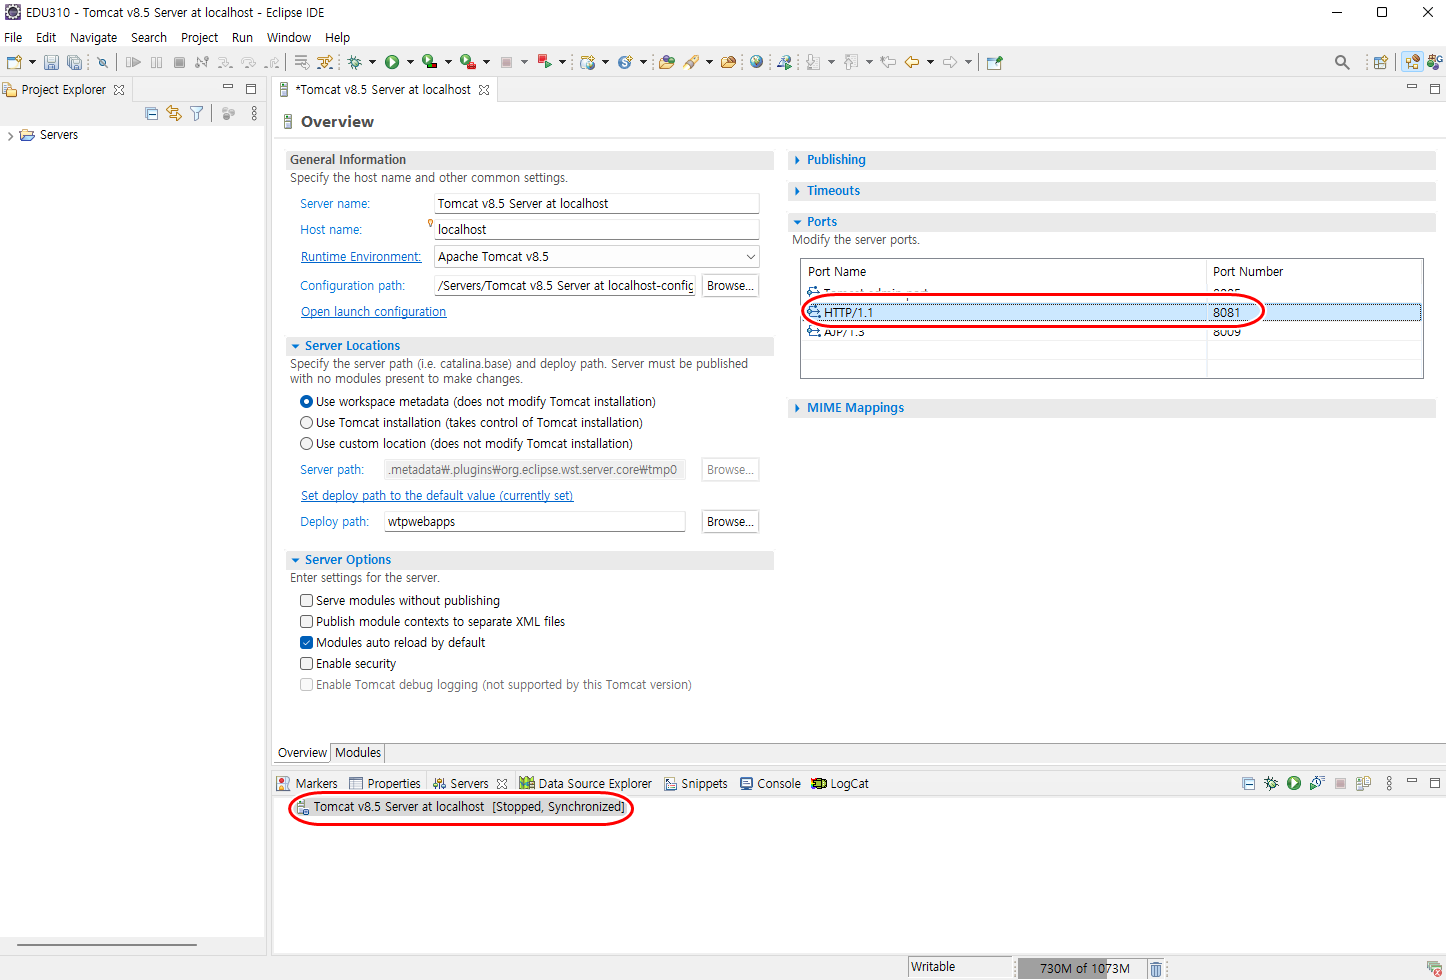Select Use custom location radio button
1446x980 pixels.
tap(307, 444)
